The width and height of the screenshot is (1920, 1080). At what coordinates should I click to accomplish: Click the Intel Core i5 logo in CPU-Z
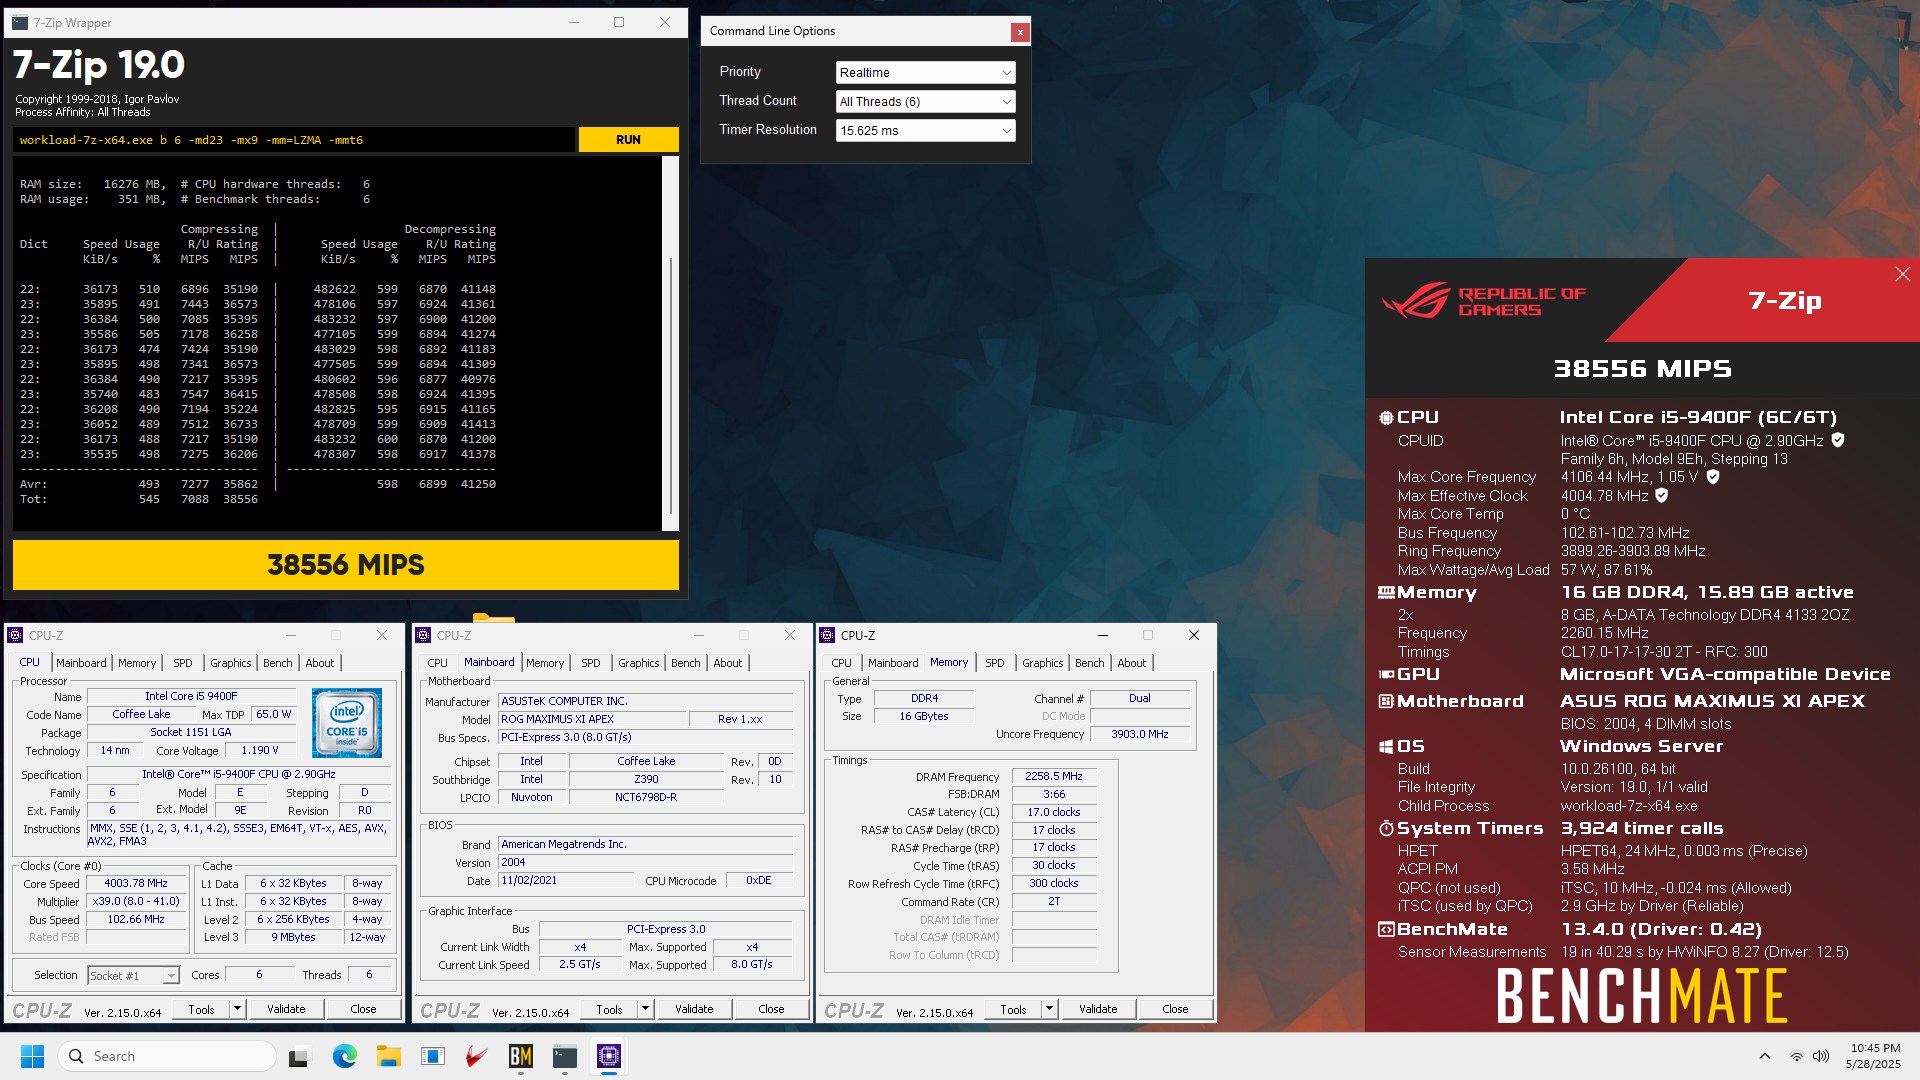[347, 722]
